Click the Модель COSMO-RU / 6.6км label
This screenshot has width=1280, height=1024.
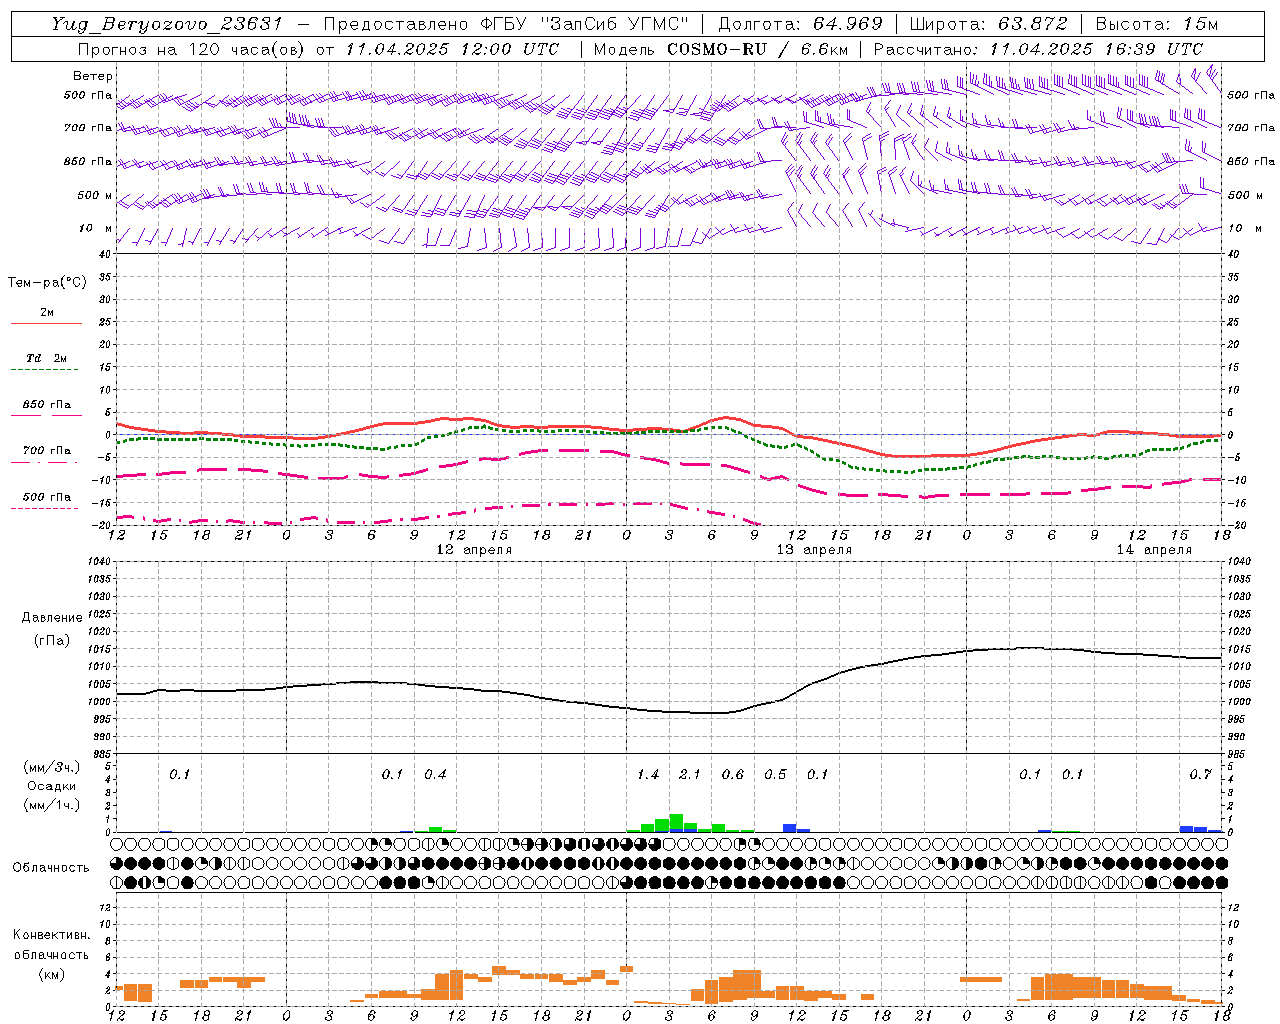tap(721, 49)
